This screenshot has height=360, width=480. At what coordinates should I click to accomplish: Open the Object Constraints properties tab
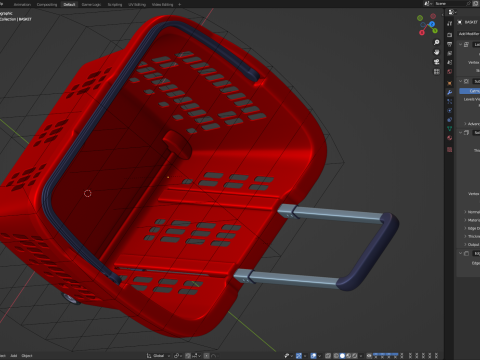[x=450, y=119]
